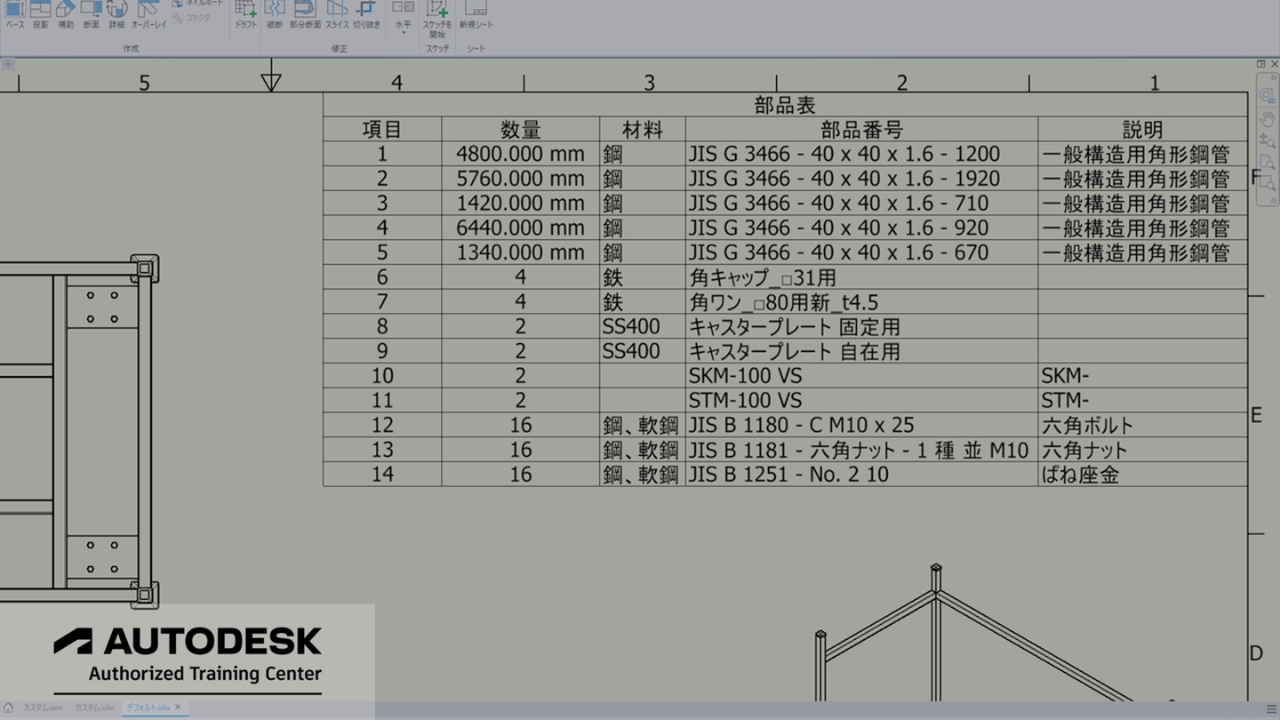The width and height of the screenshot is (1280, 720).
Task: Click the 部品番号 column header
Action: pos(862,129)
